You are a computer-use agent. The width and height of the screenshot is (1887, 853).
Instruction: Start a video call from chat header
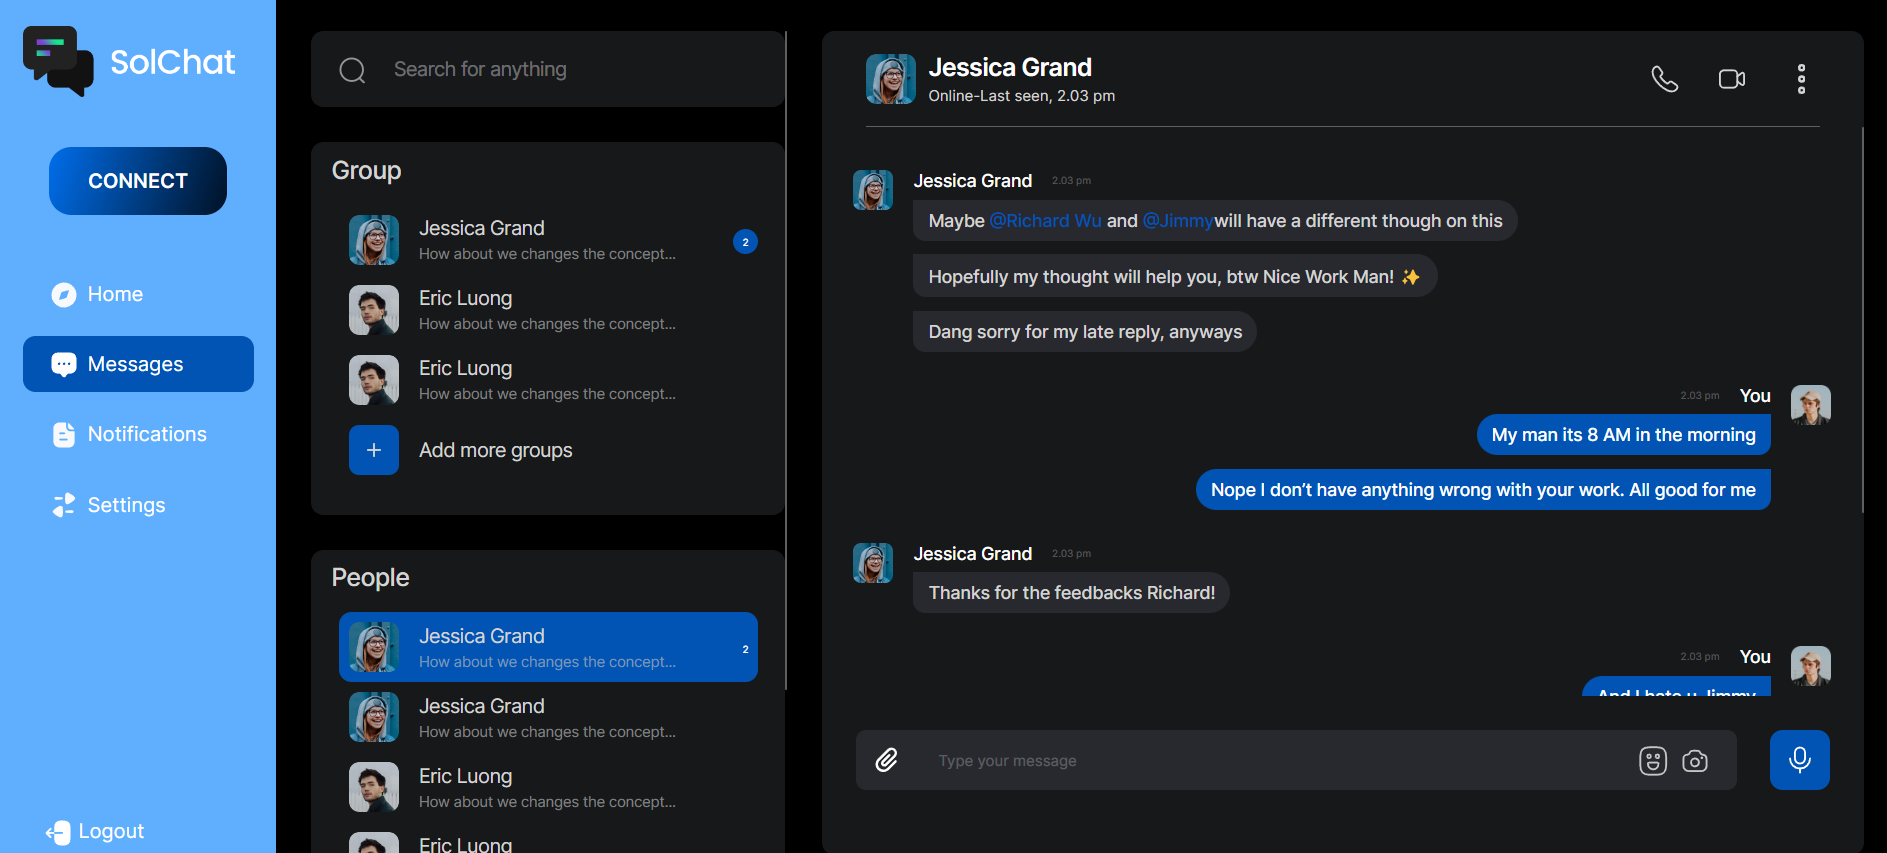pos(1731,79)
